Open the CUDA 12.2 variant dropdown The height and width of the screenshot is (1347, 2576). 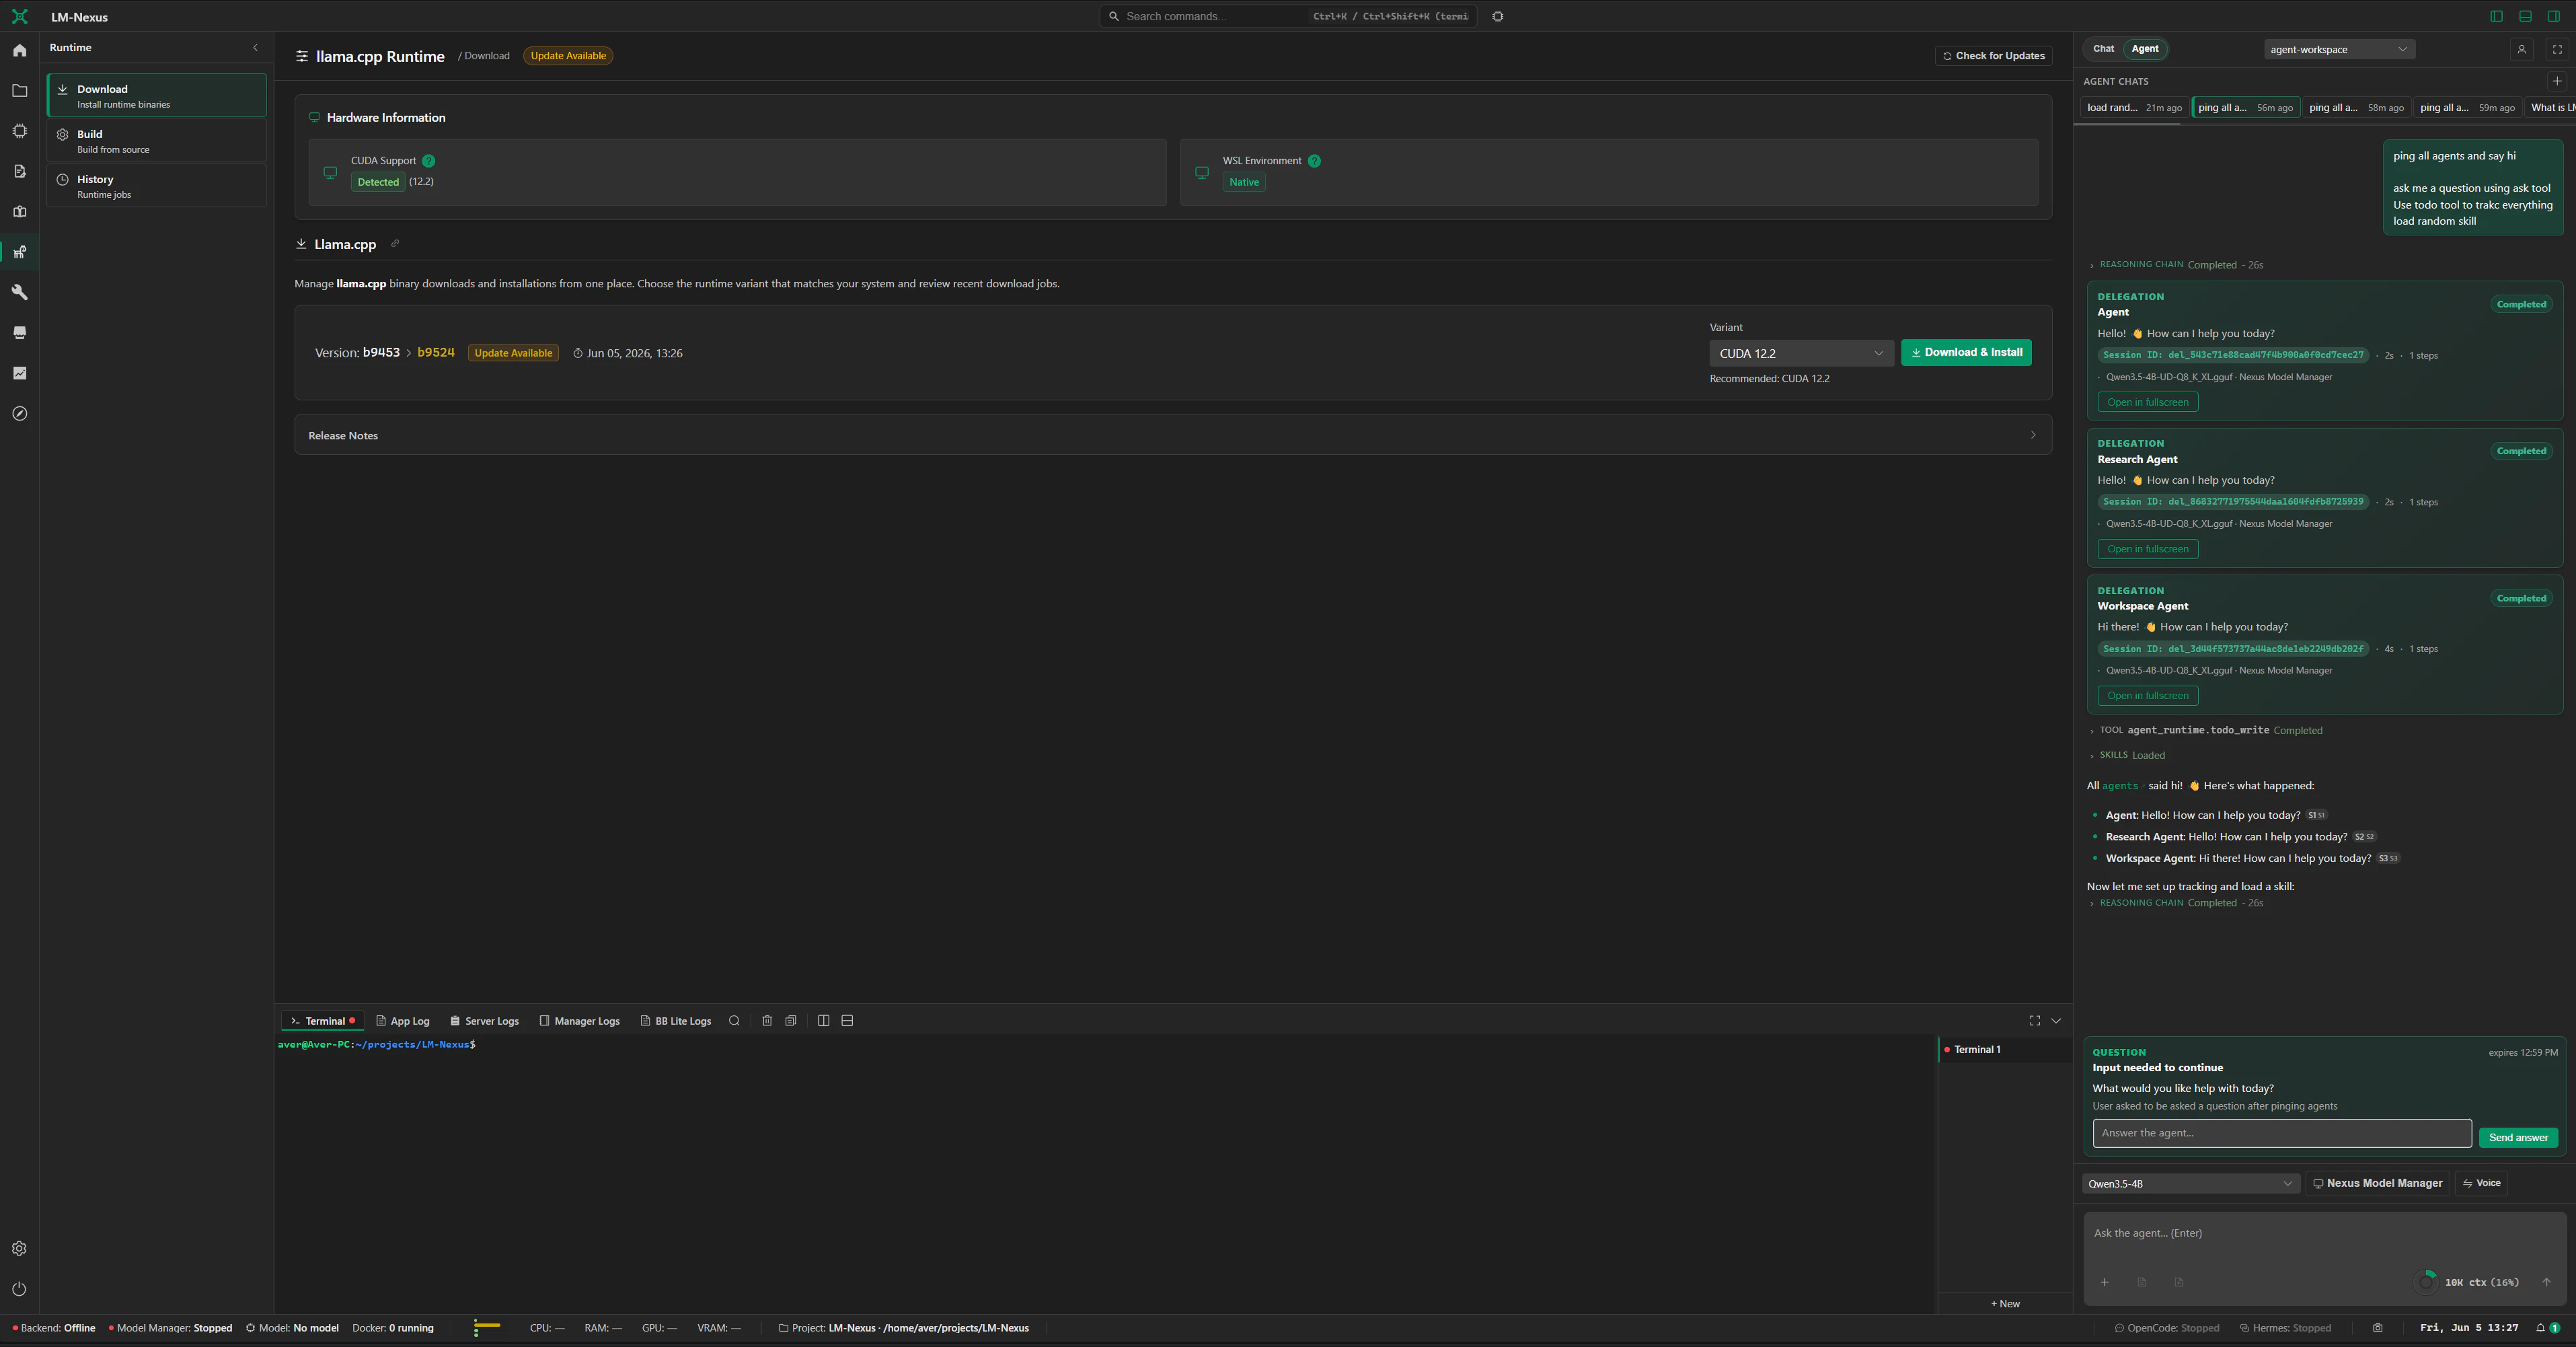coord(1801,353)
